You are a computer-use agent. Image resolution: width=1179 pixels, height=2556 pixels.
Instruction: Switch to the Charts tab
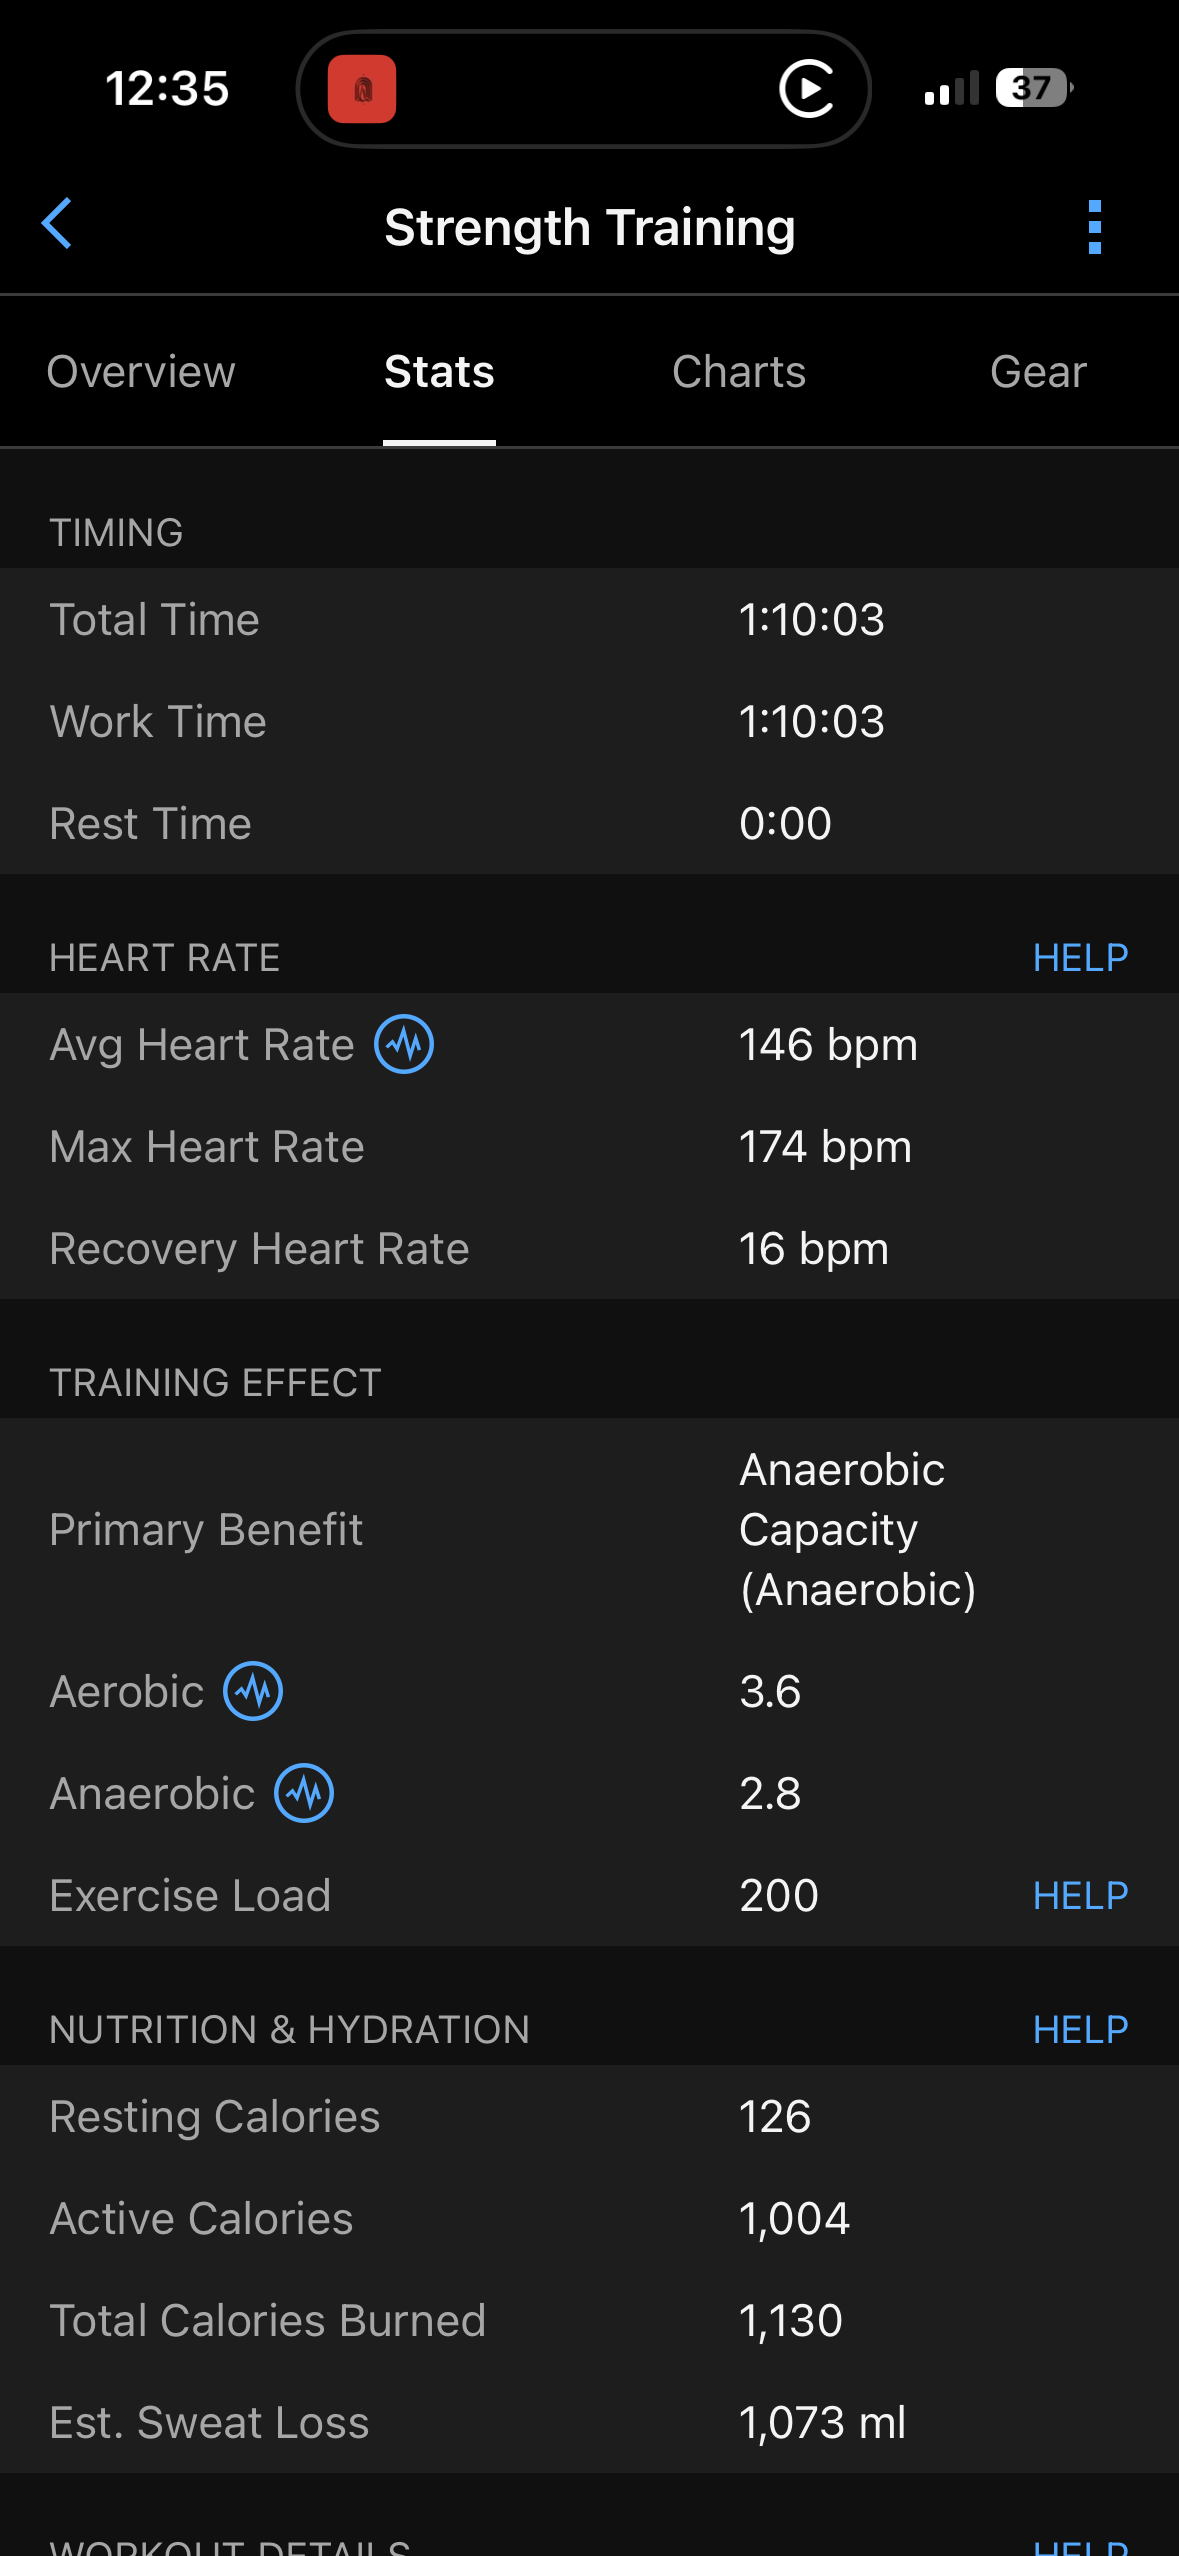pyautogui.click(x=739, y=372)
